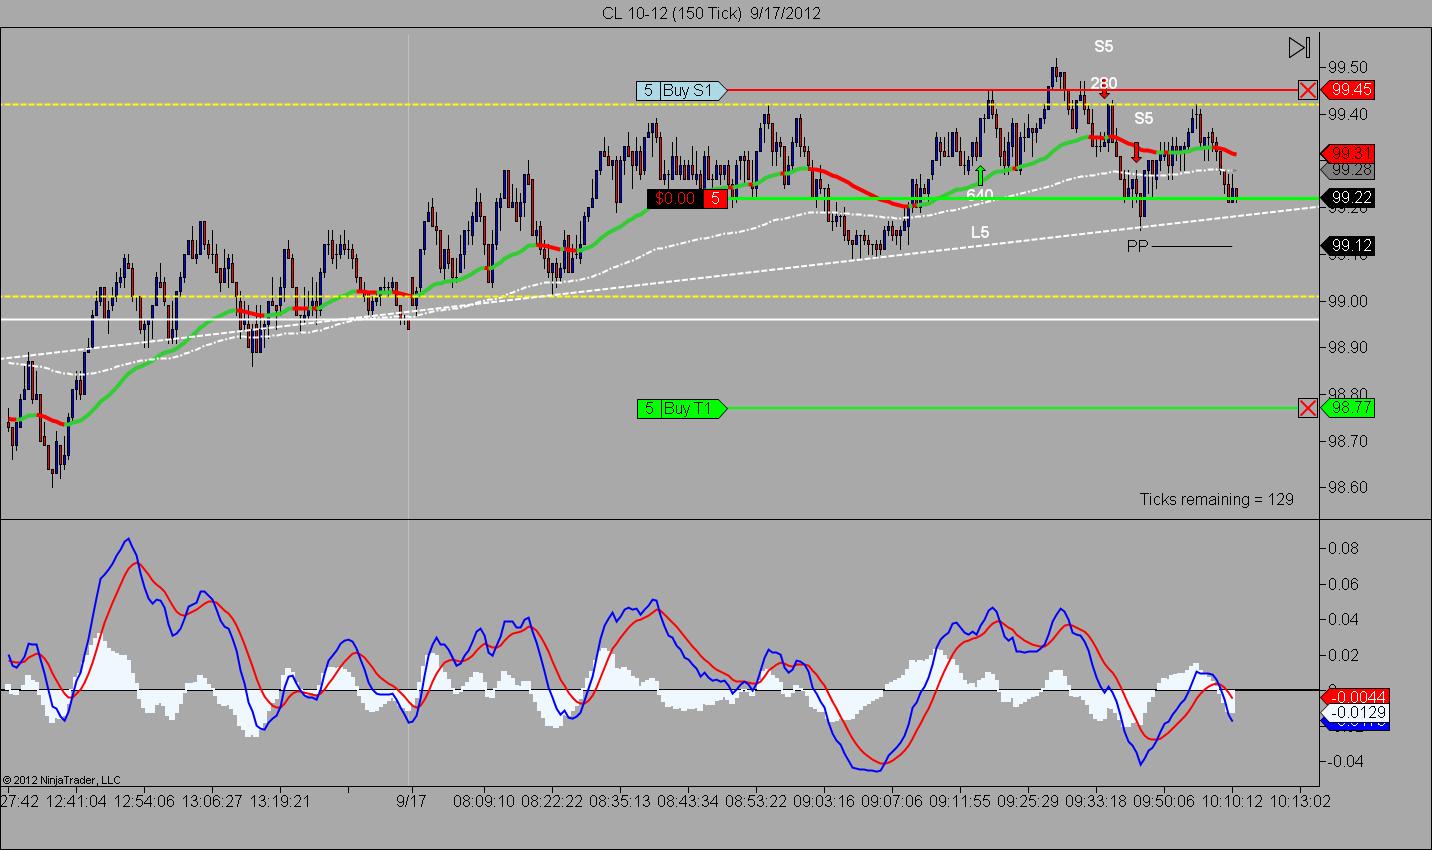Click the top S5 text marker
The height and width of the screenshot is (850, 1432).
point(1103,46)
